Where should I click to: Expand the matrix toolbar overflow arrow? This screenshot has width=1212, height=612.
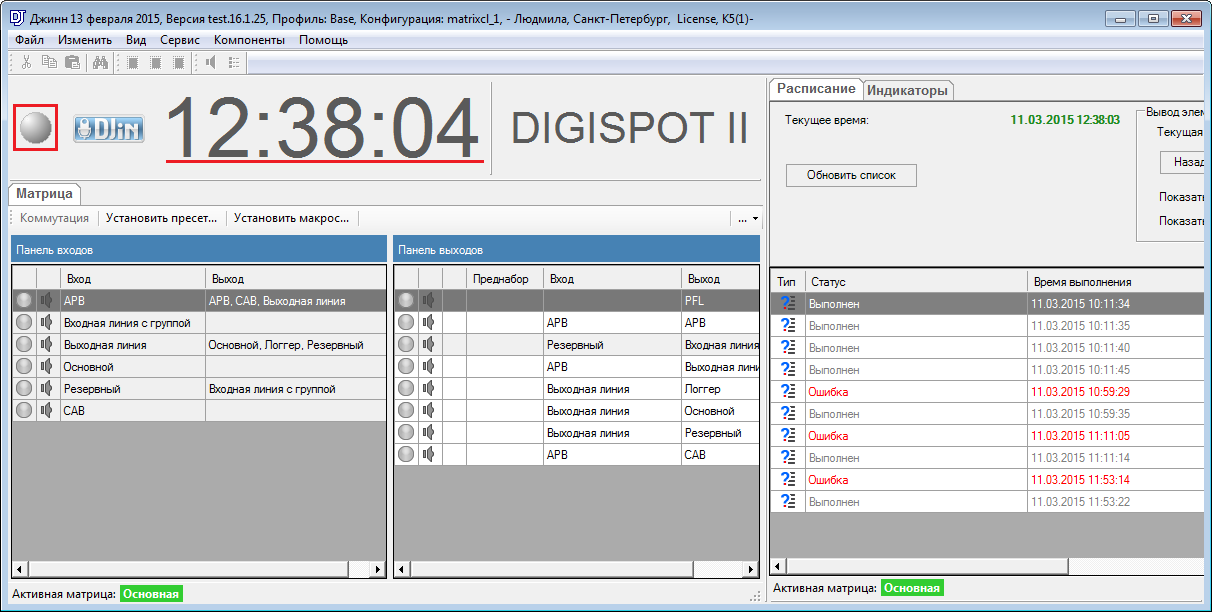[747, 218]
